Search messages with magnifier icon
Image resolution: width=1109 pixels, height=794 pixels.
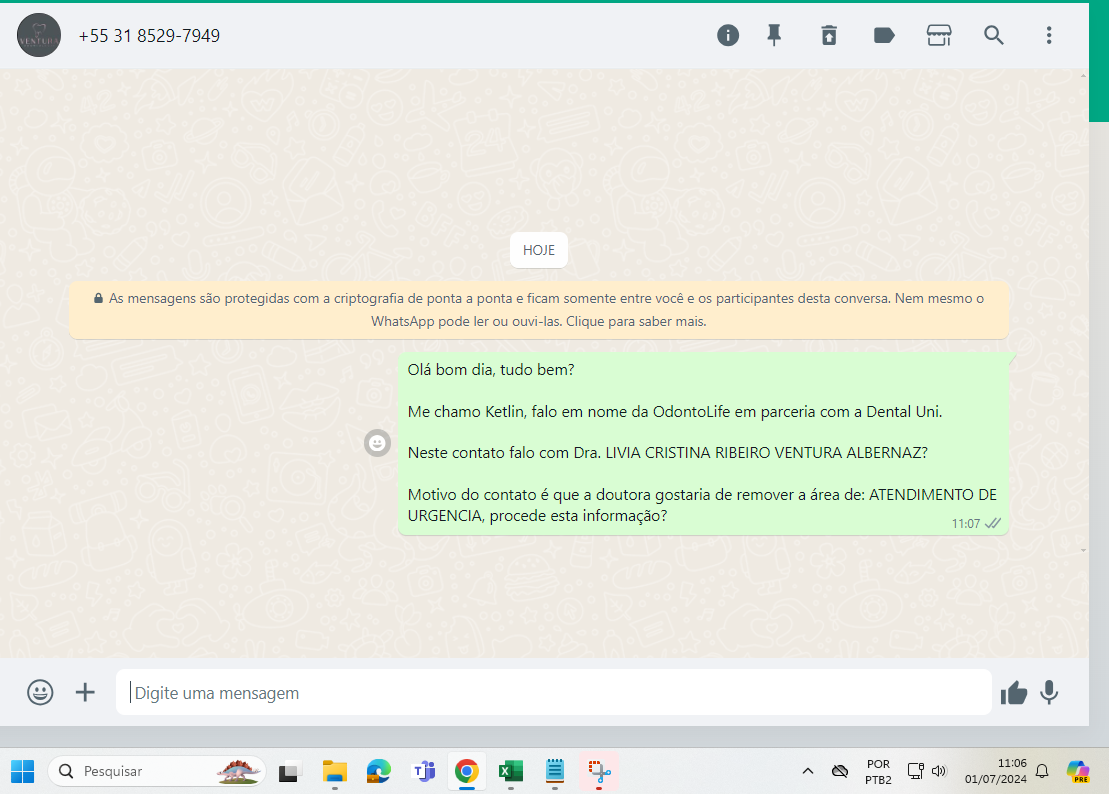coord(994,35)
